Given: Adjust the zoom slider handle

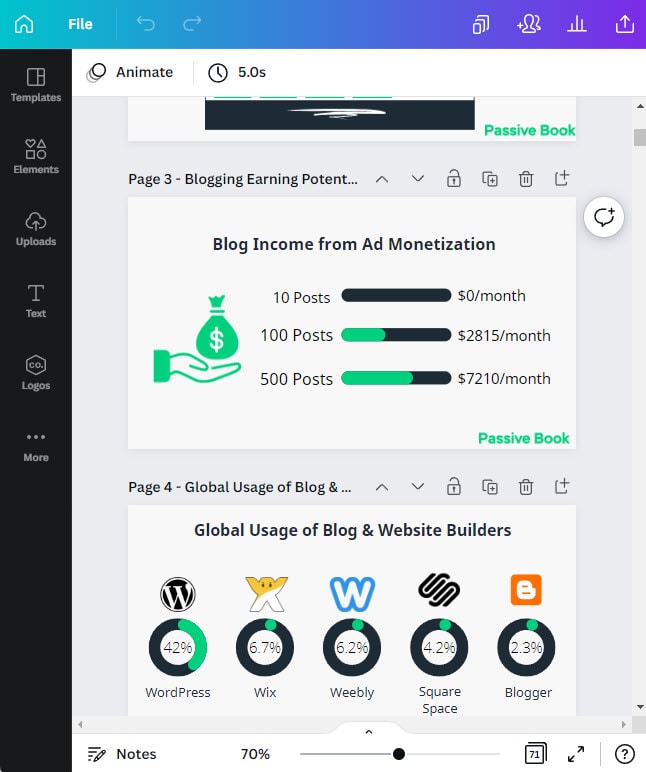Looking at the screenshot, I should coord(399,754).
